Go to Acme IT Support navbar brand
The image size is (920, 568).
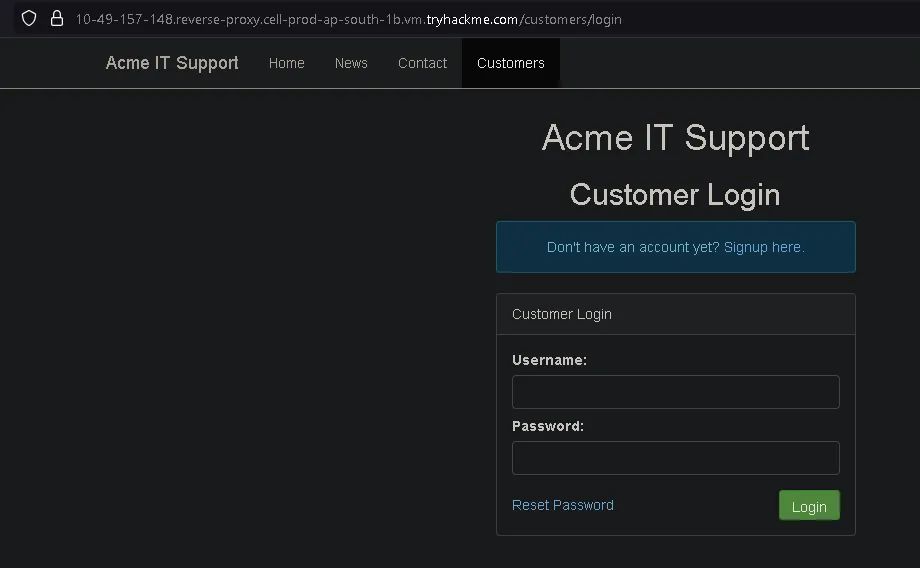[172, 63]
